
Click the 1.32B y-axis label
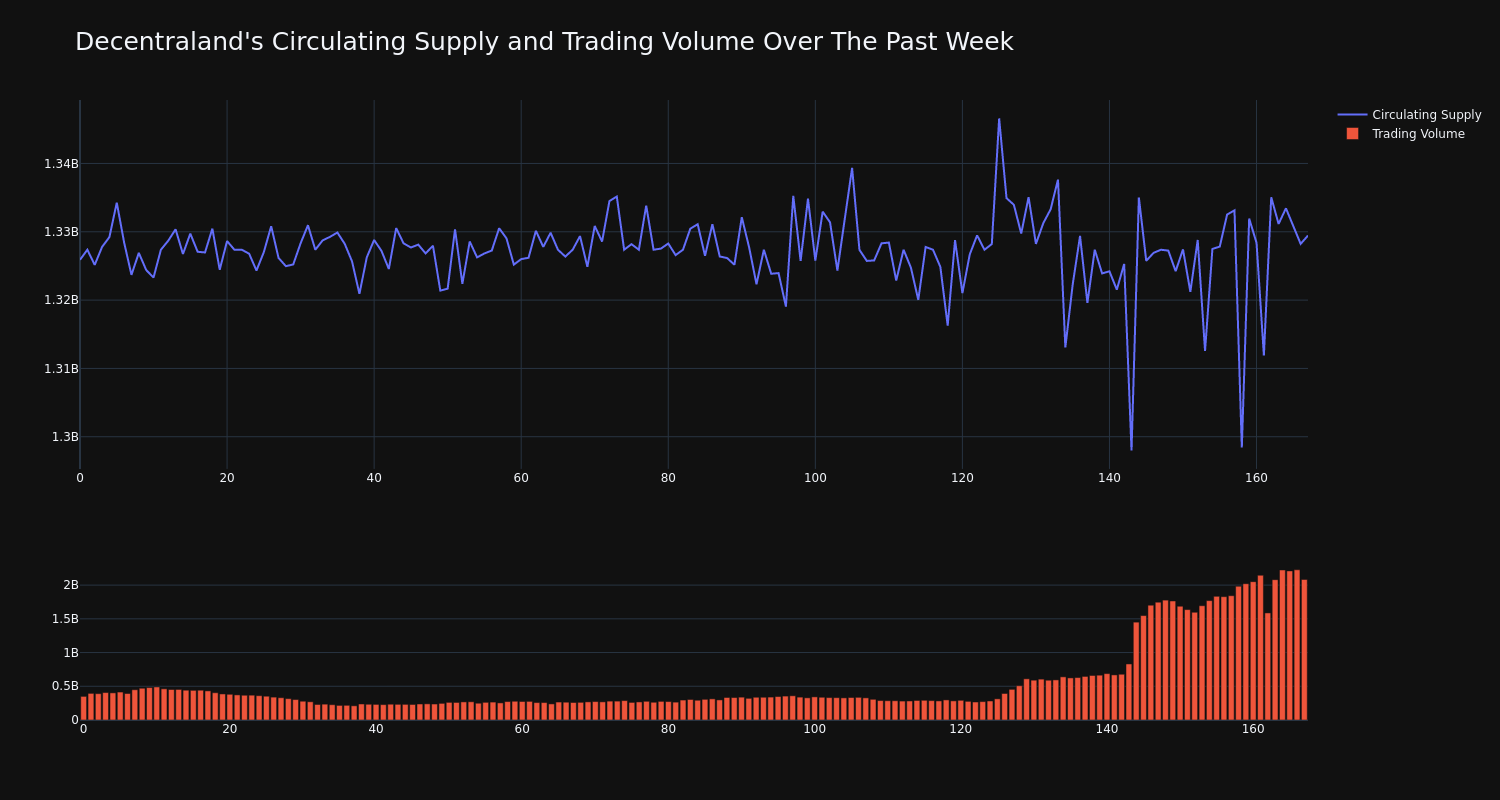[61, 300]
